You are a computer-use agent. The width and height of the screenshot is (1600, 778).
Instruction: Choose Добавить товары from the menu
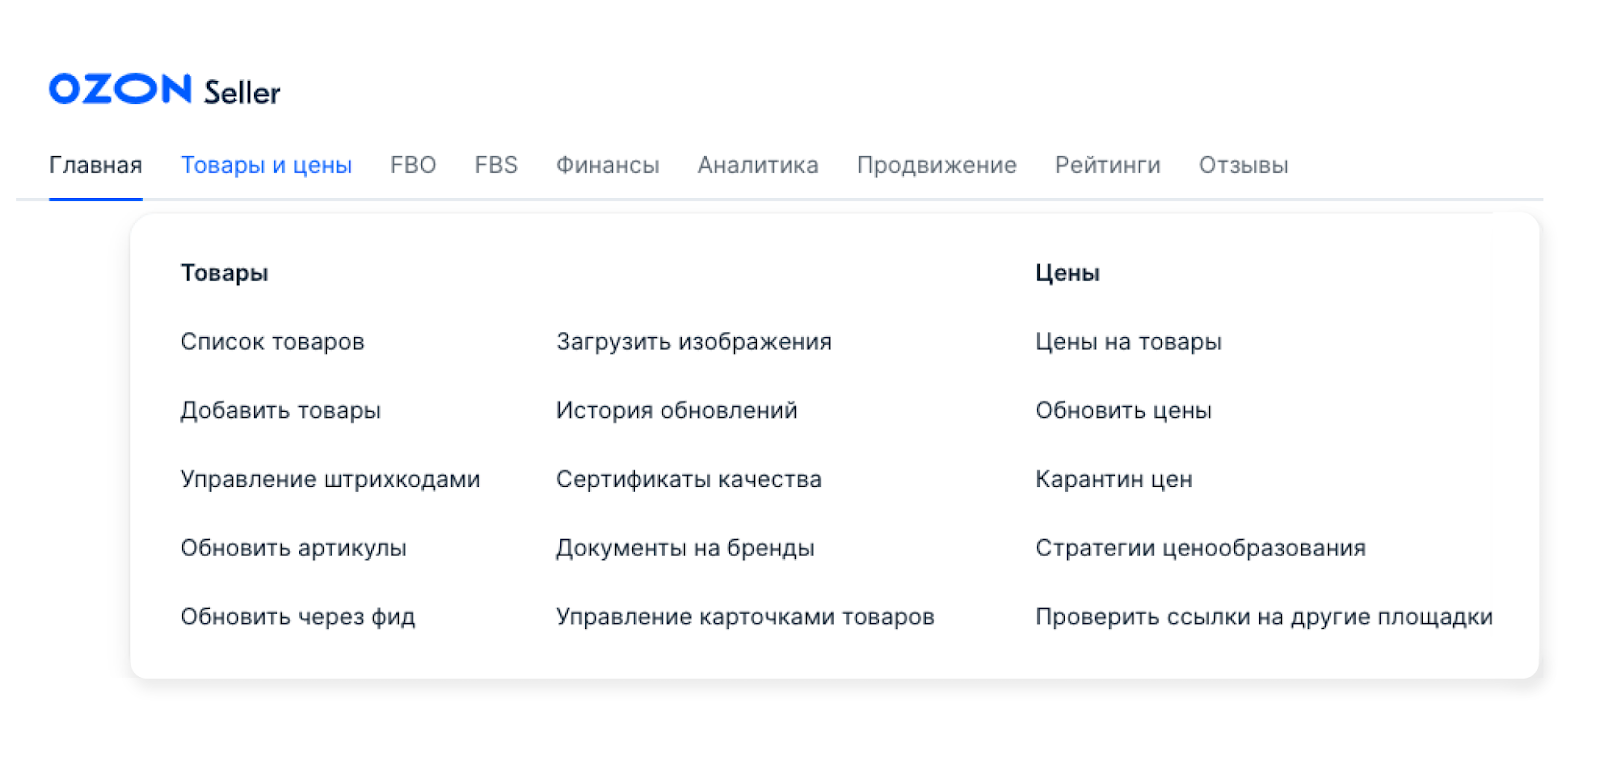pyautogui.click(x=280, y=411)
